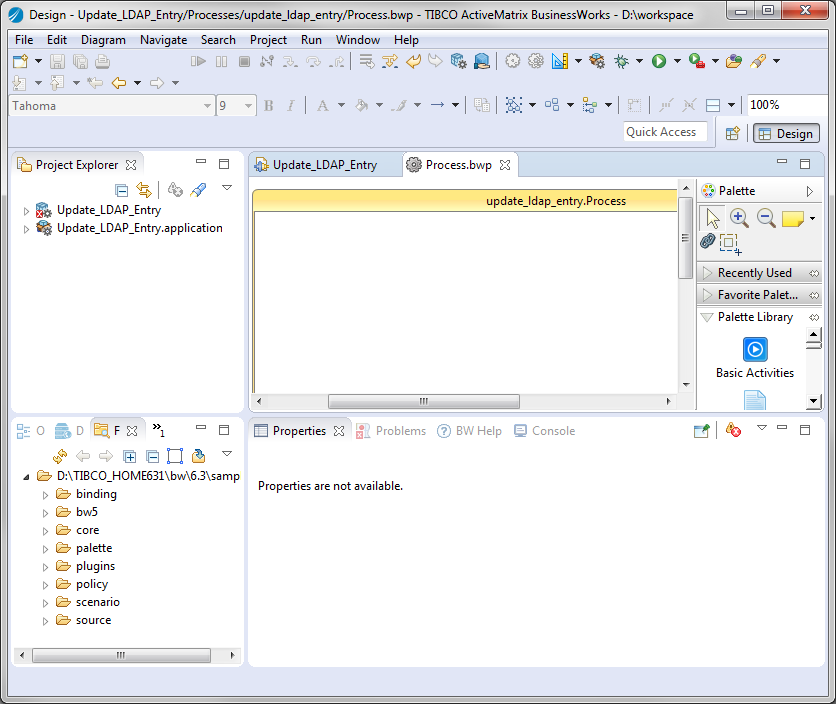Open the font color dropdown arrow
This screenshot has height=704, width=836.
(x=341, y=105)
